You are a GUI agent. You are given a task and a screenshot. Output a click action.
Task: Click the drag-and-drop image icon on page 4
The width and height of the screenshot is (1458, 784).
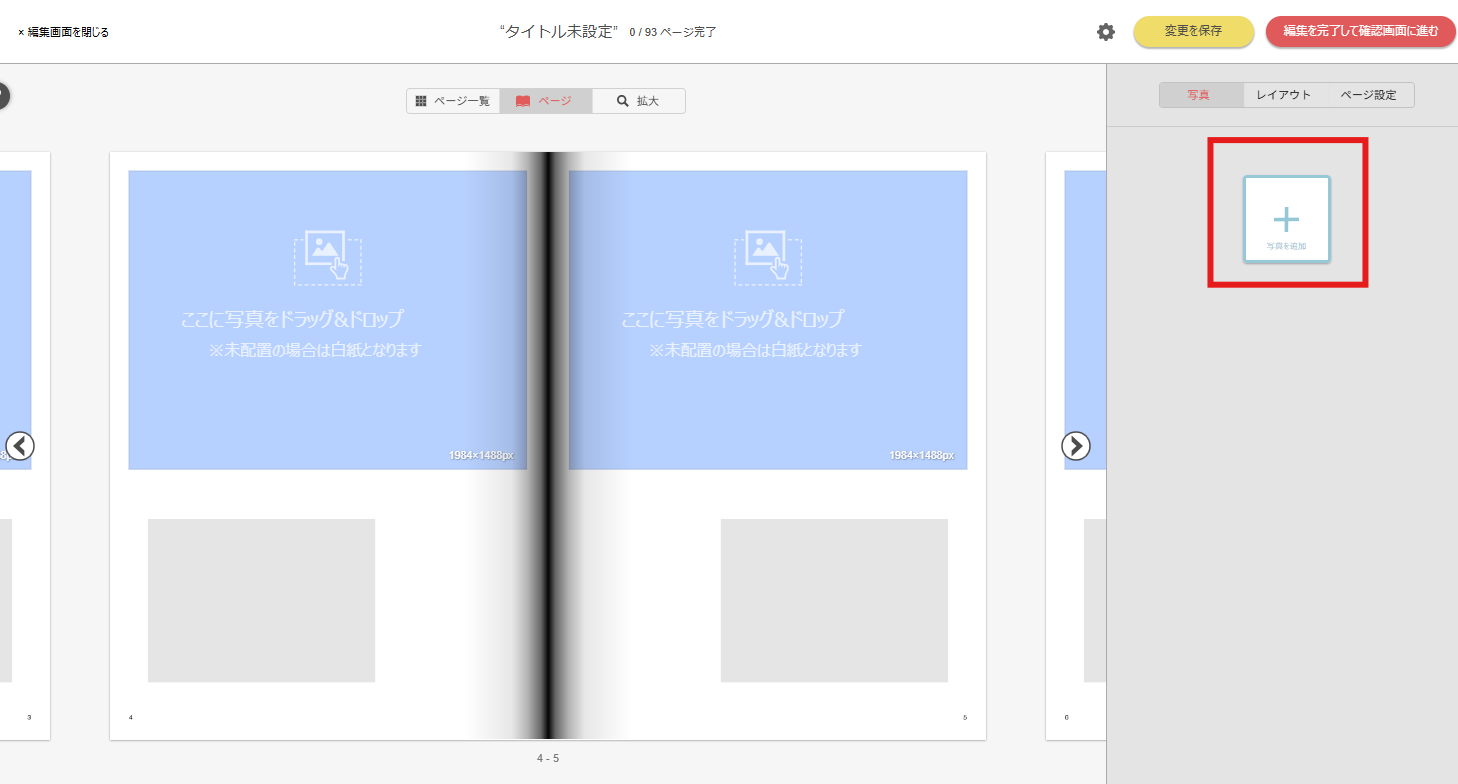tap(328, 258)
